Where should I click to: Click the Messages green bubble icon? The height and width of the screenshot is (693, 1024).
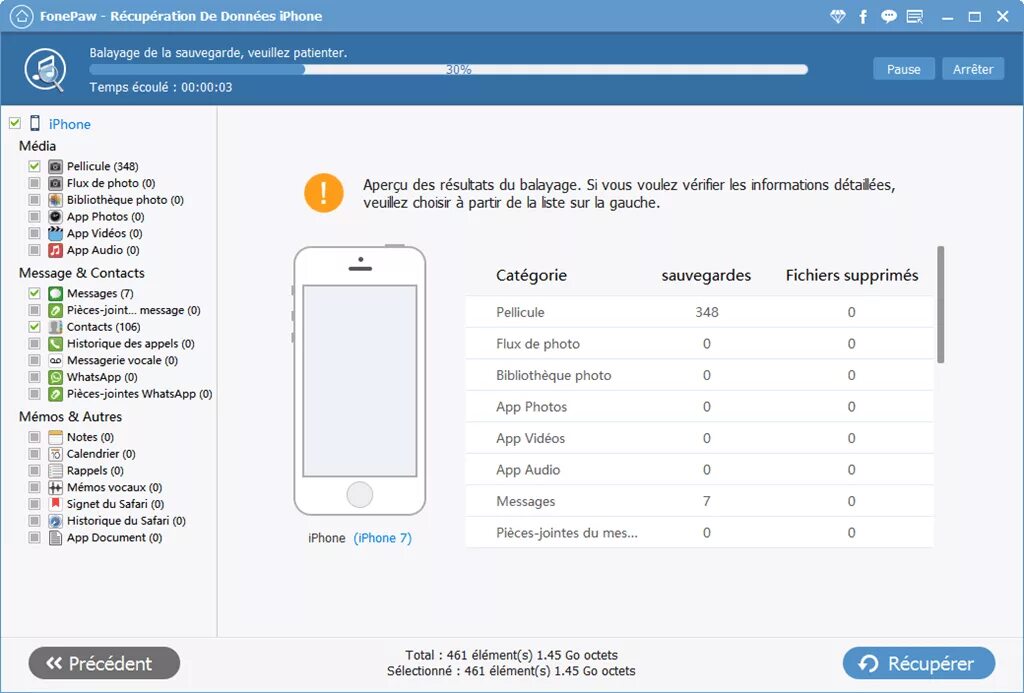pos(56,293)
